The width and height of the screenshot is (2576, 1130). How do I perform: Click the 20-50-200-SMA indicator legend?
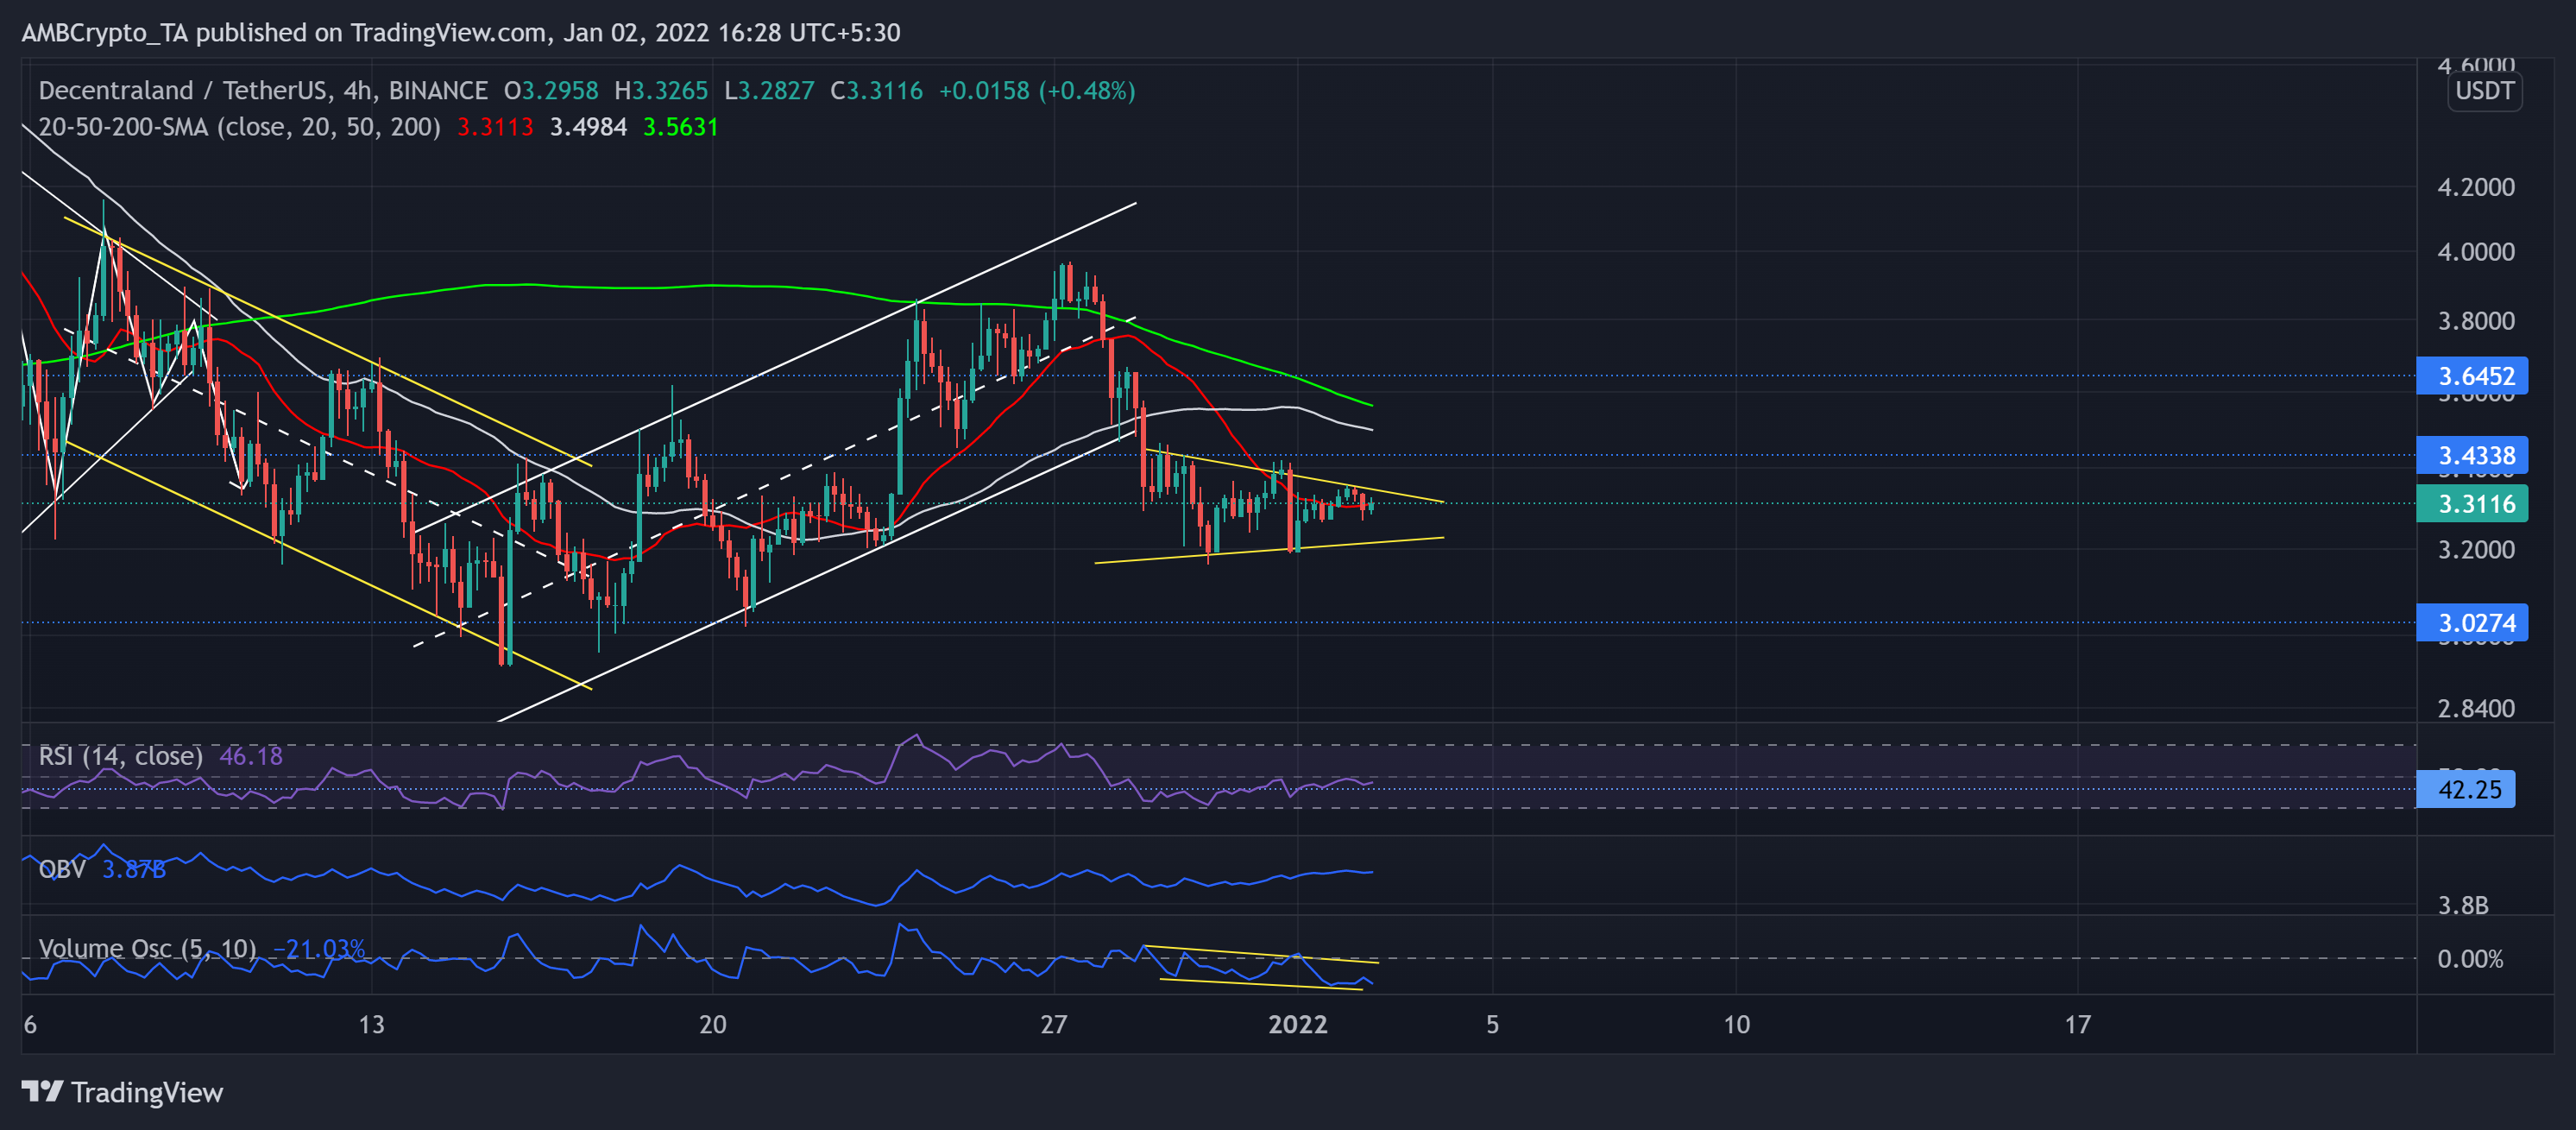239,127
